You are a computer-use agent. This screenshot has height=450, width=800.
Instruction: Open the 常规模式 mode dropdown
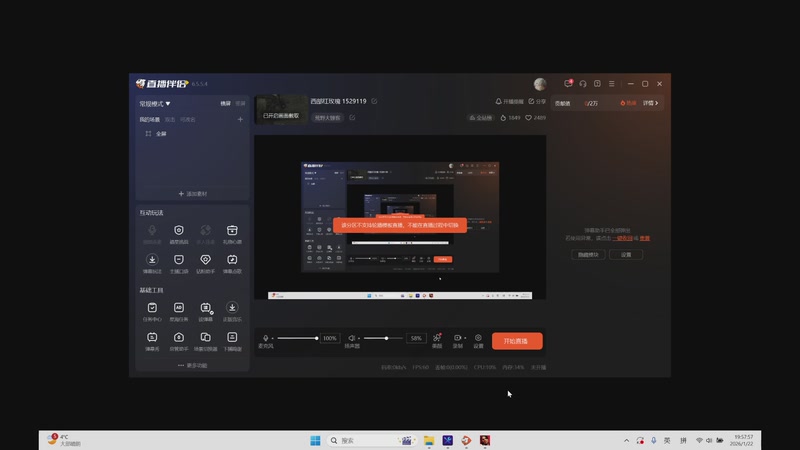click(x=155, y=104)
